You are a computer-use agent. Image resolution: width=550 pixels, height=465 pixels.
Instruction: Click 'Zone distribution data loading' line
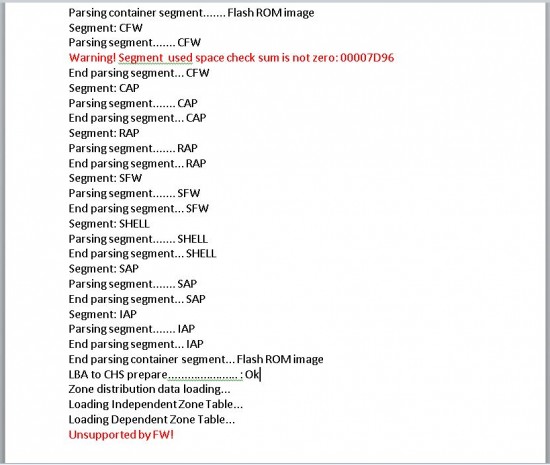(x=150, y=389)
